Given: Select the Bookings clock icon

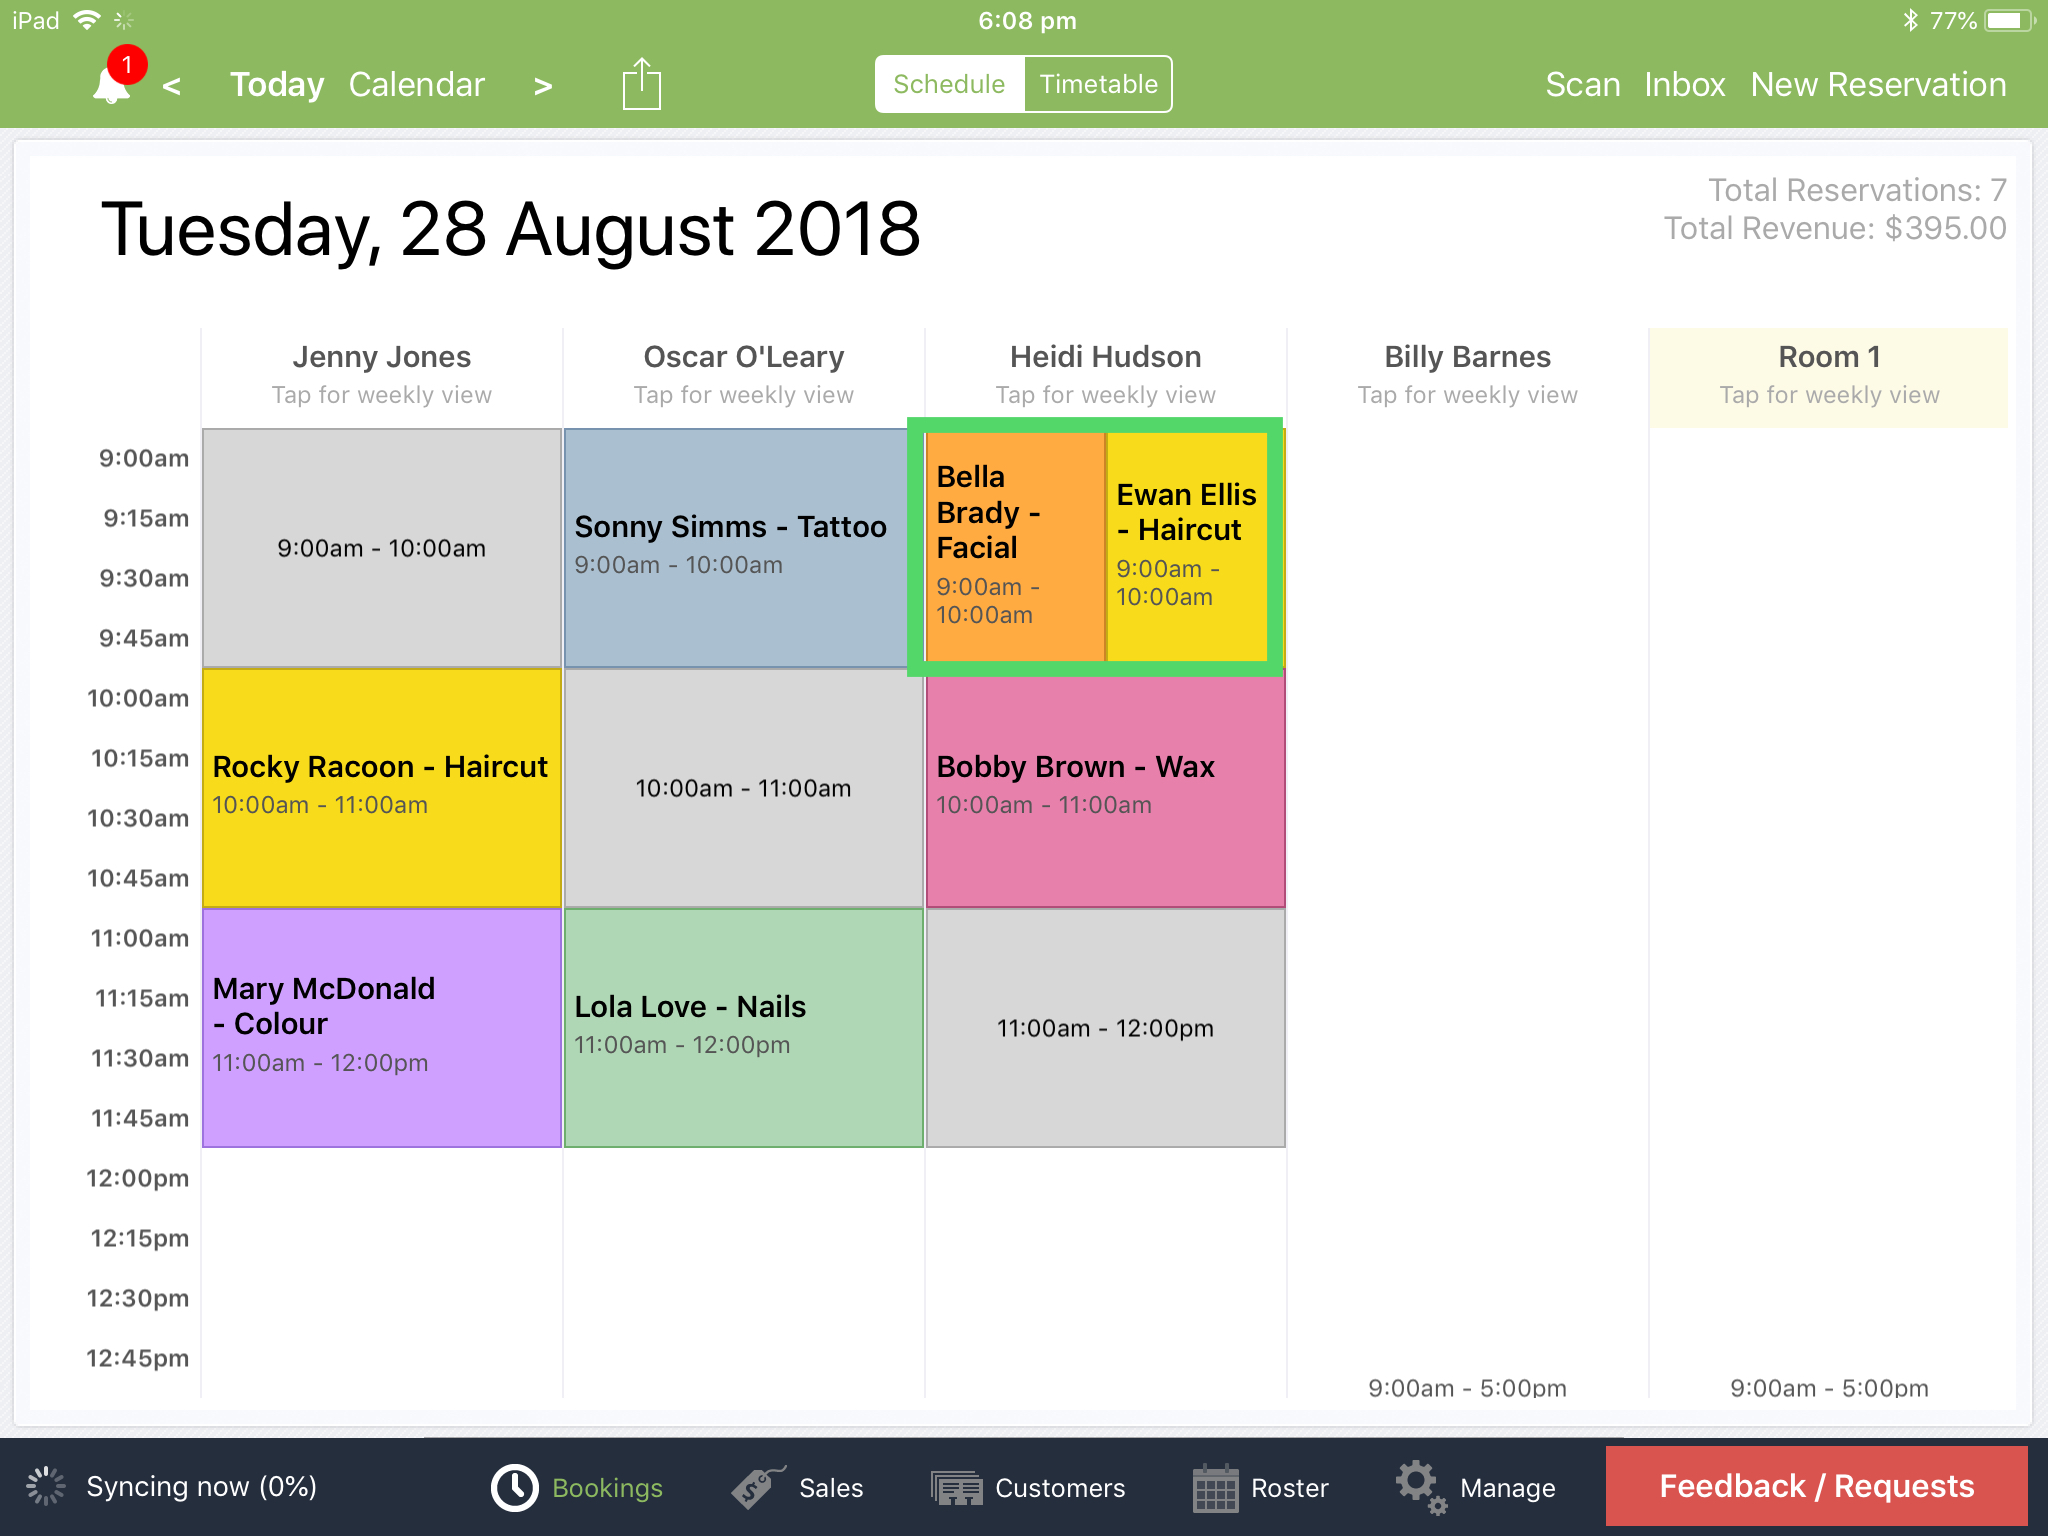Looking at the screenshot, I should (x=514, y=1487).
